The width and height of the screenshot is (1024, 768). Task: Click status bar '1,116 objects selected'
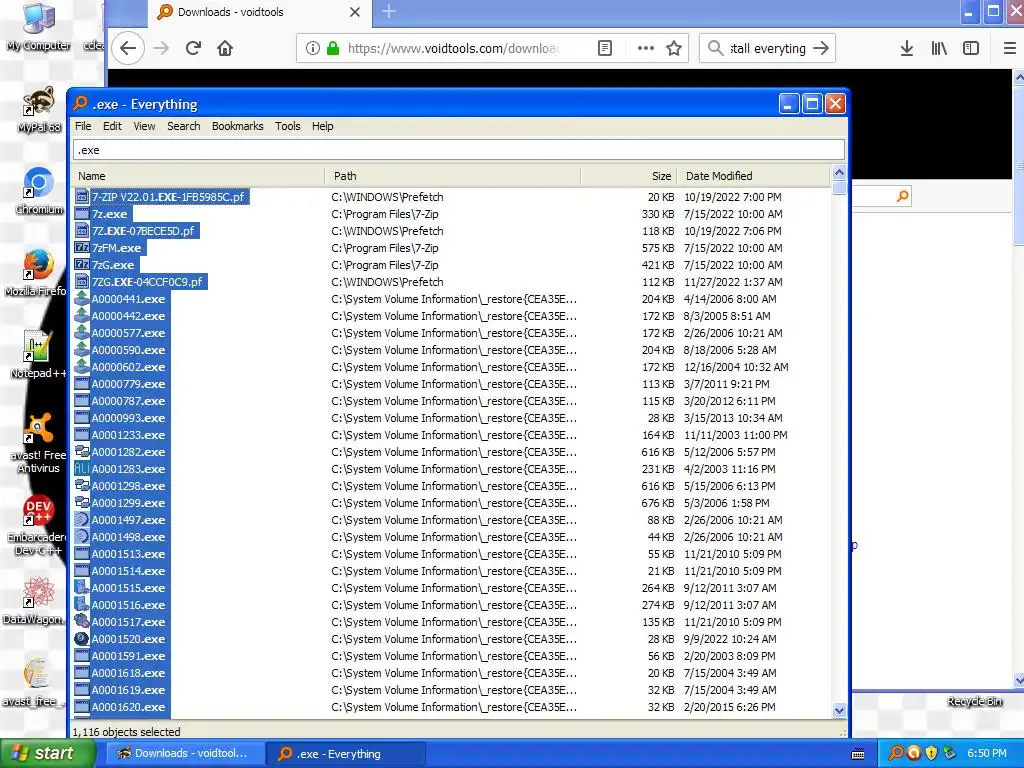126,732
